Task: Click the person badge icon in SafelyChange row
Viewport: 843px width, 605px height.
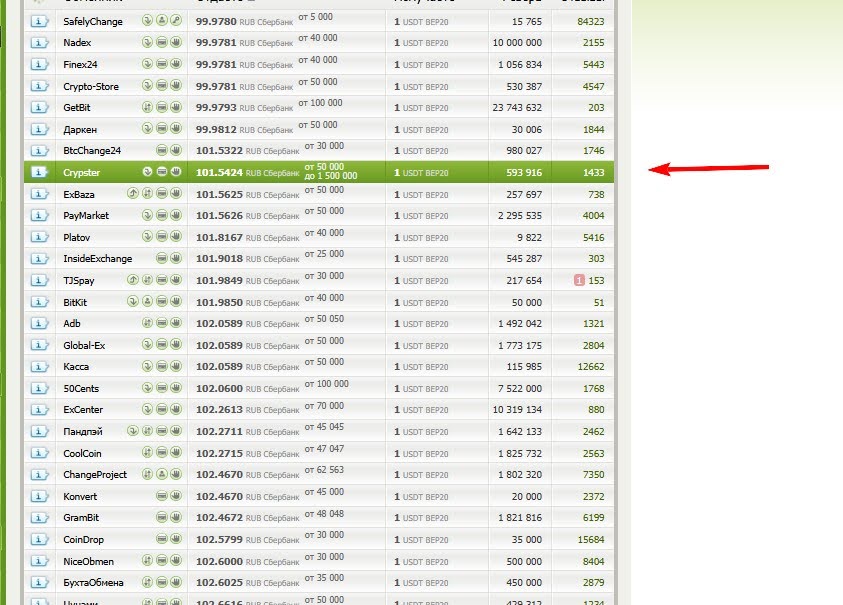Action: [x=162, y=20]
